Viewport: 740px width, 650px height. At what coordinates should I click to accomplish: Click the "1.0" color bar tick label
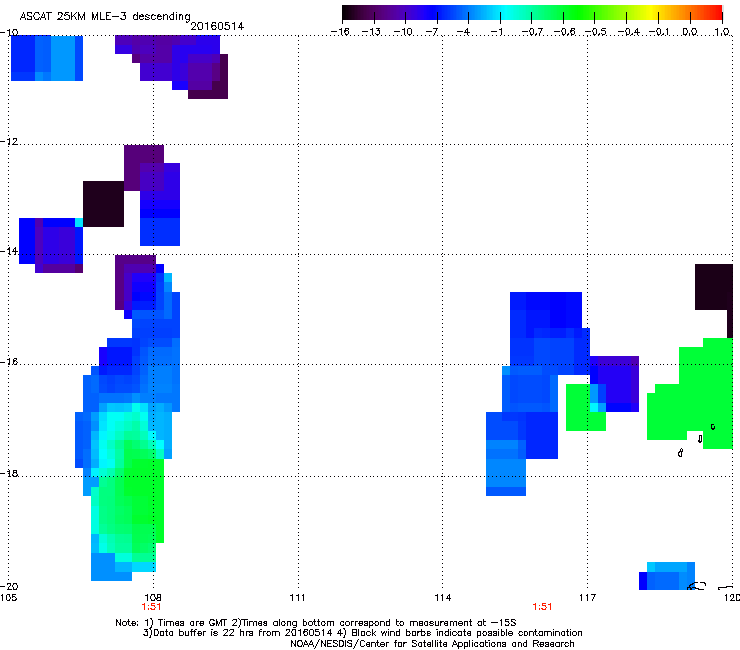[722, 32]
